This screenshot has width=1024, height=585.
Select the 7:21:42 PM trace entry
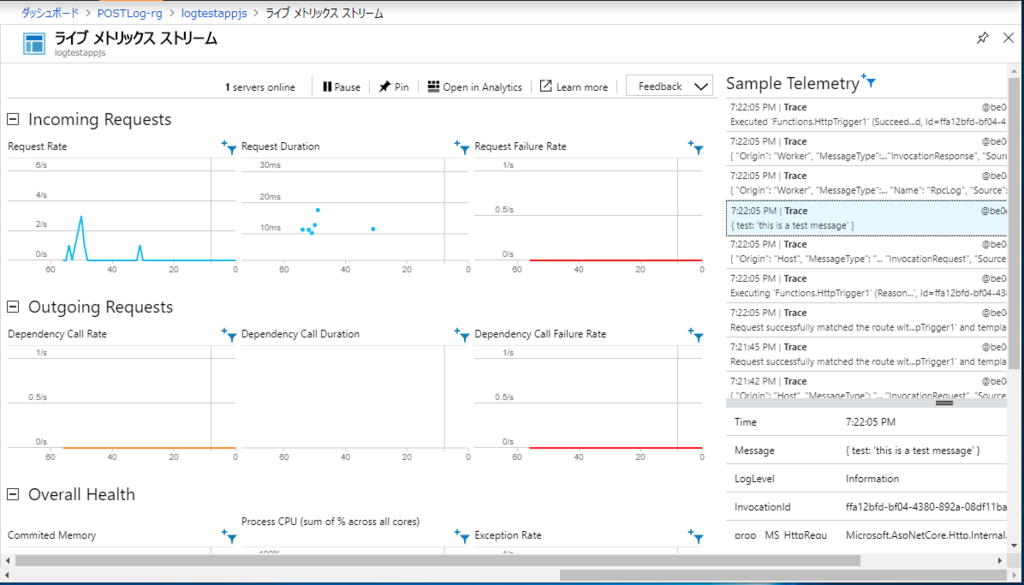click(x=866, y=387)
